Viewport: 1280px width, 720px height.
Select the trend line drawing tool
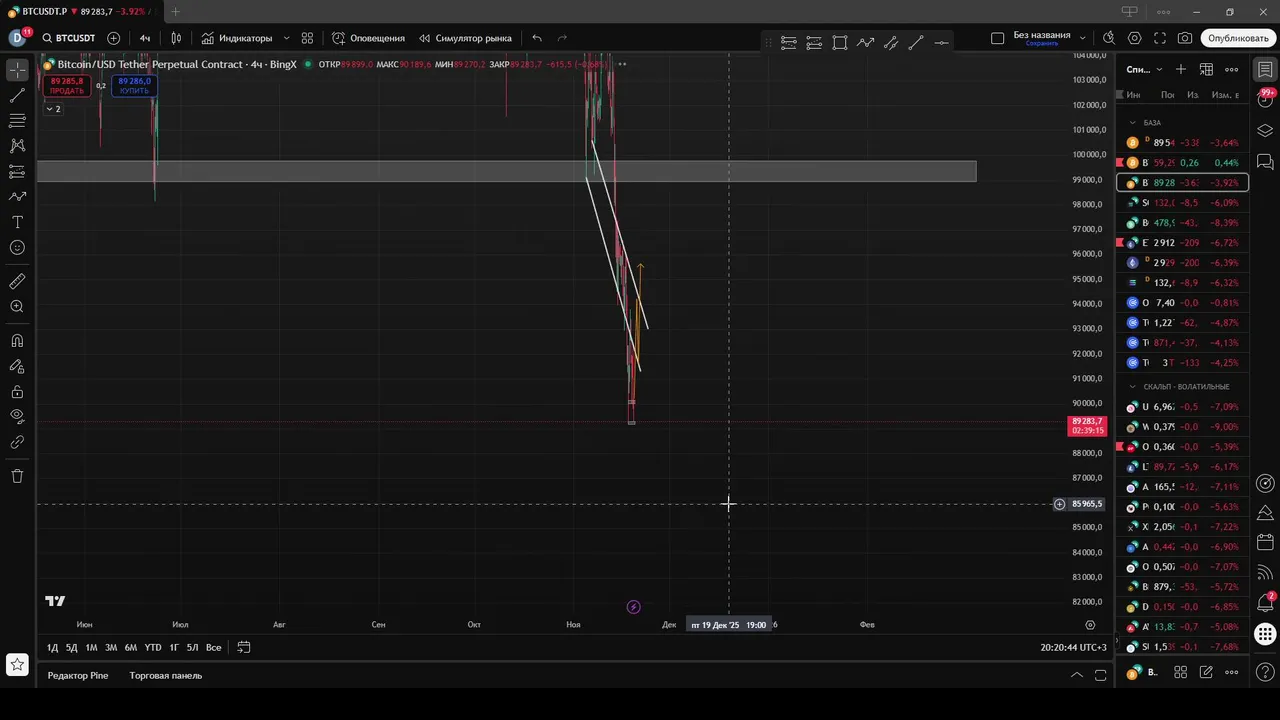tap(17, 96)
